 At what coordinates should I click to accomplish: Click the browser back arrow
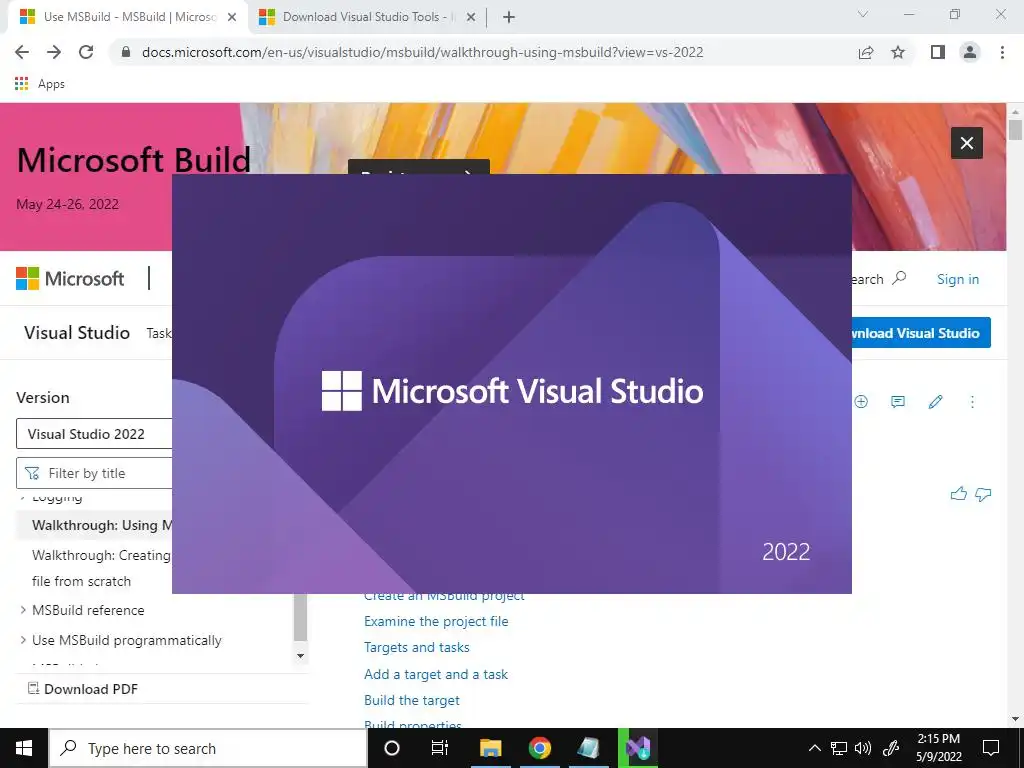pos(22,52)
